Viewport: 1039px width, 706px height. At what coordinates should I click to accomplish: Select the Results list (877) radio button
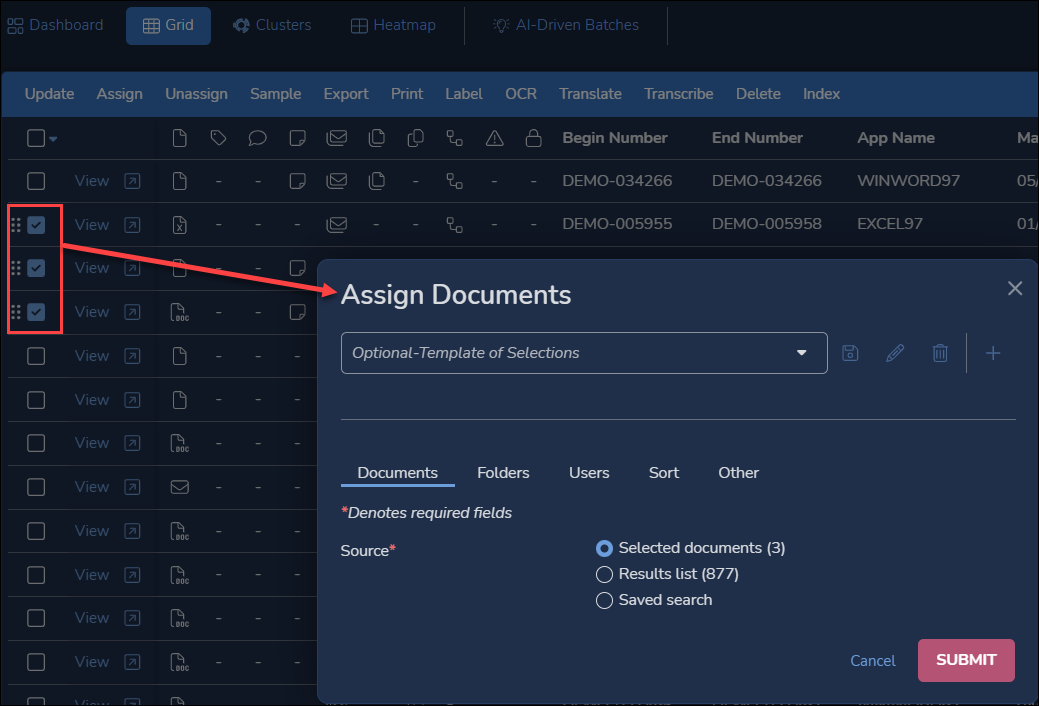tap(604, 574)
